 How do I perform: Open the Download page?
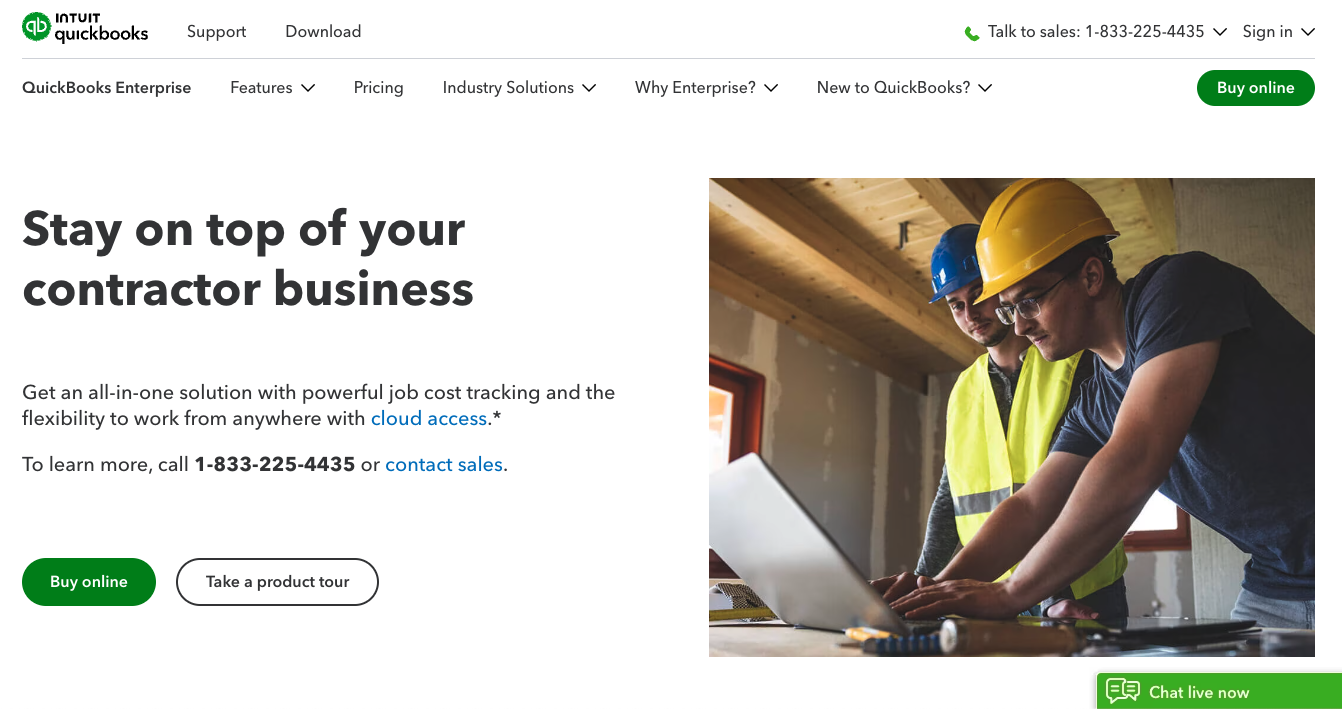point(322,32)
